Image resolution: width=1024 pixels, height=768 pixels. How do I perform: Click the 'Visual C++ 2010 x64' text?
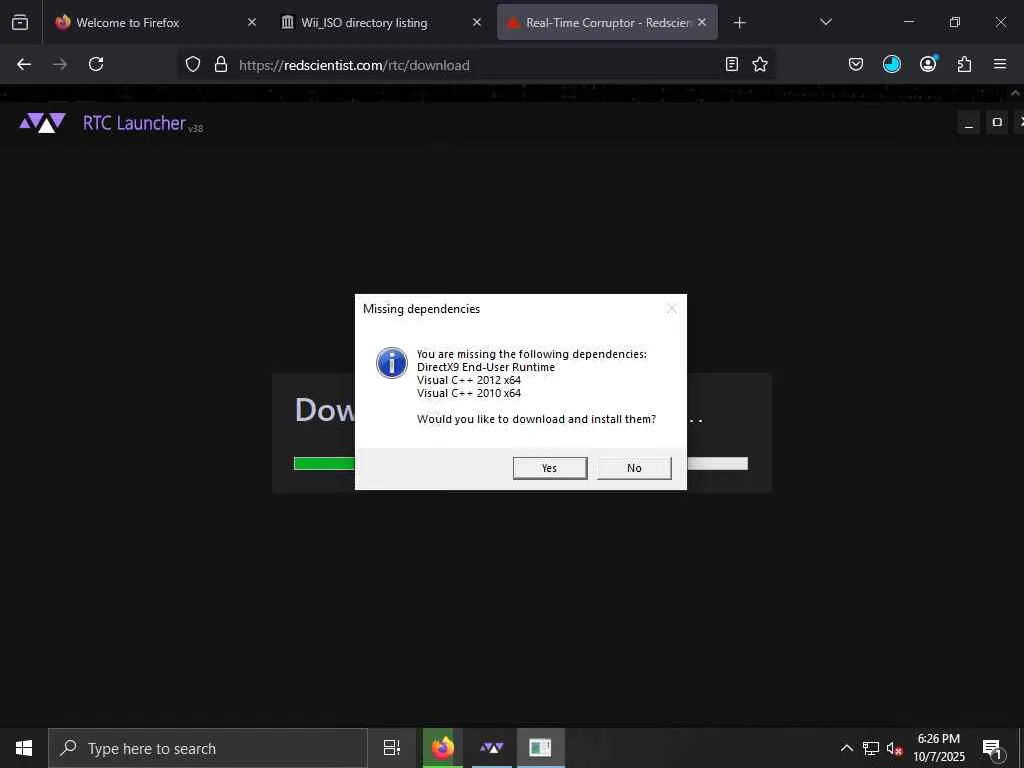(x=469, y=393)
